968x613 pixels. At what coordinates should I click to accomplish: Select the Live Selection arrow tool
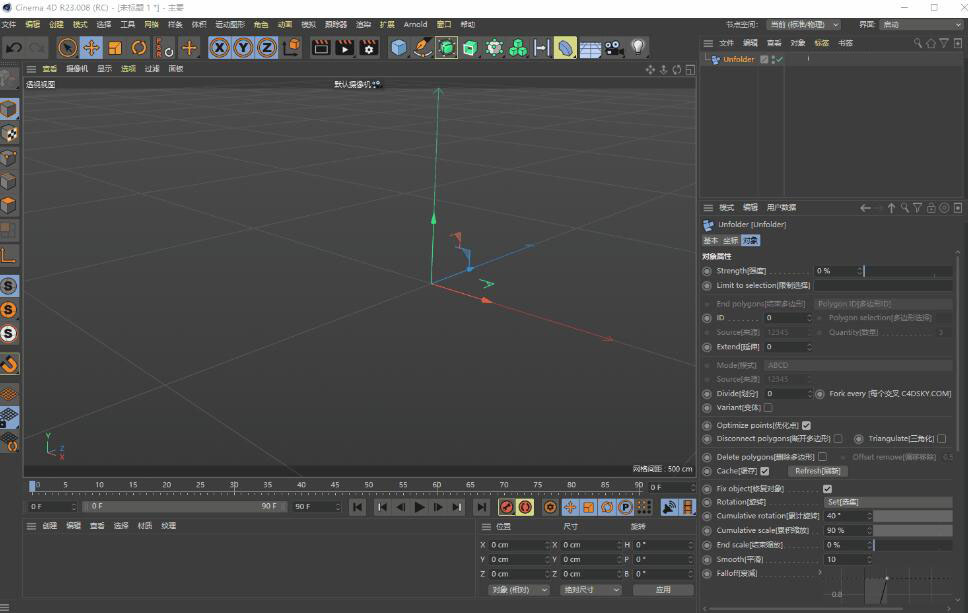pyautogui.click(x=67, y=48)
